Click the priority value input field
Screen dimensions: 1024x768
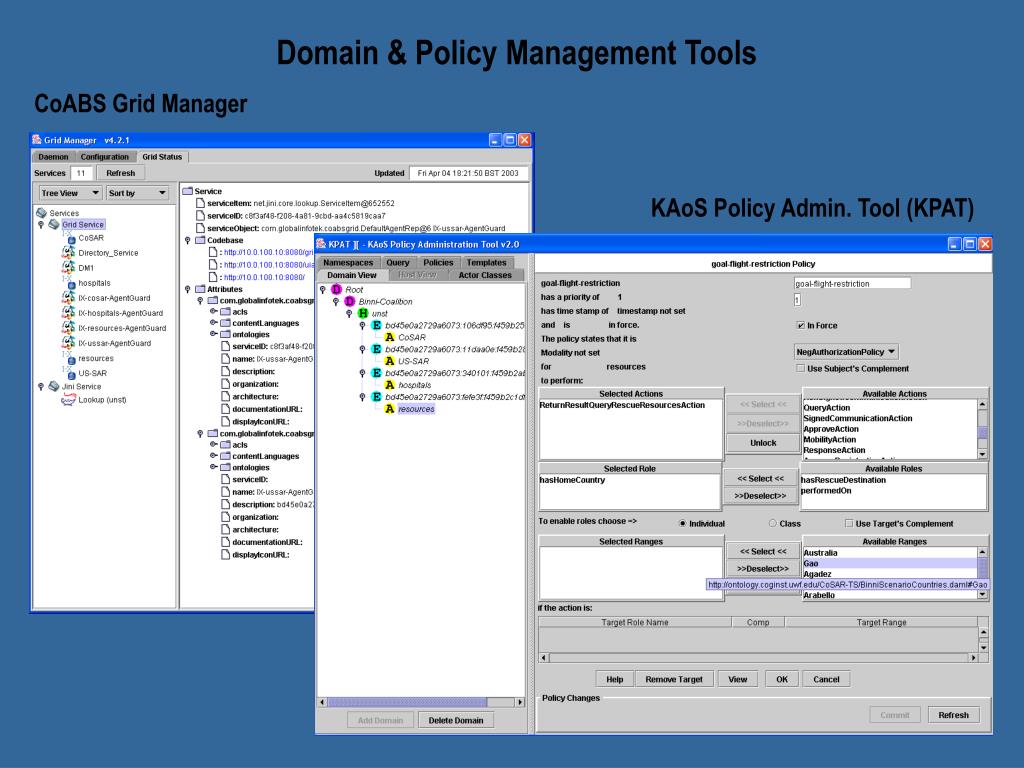tap(797, 300)
